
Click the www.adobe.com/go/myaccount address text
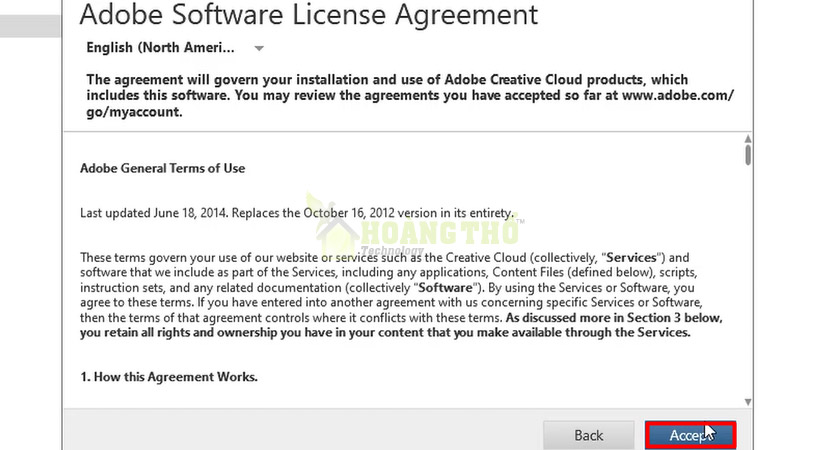(x=677, y=95)
